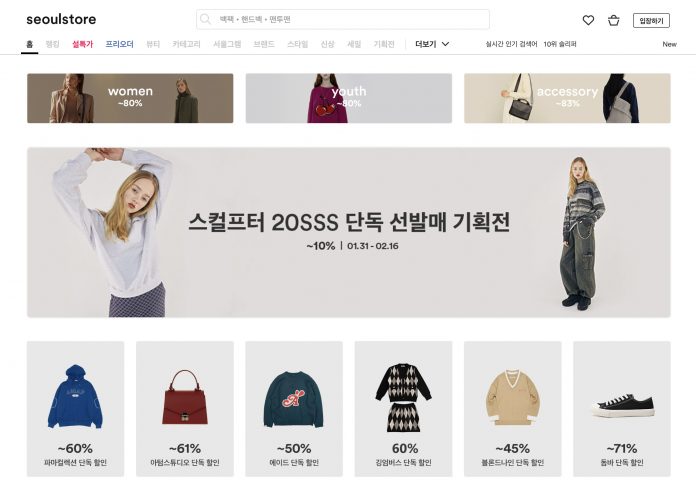This screenshot has width=696, height=495.
Task: Open the 스컬프터 20SSS main banner
Action: click(348, 232)
